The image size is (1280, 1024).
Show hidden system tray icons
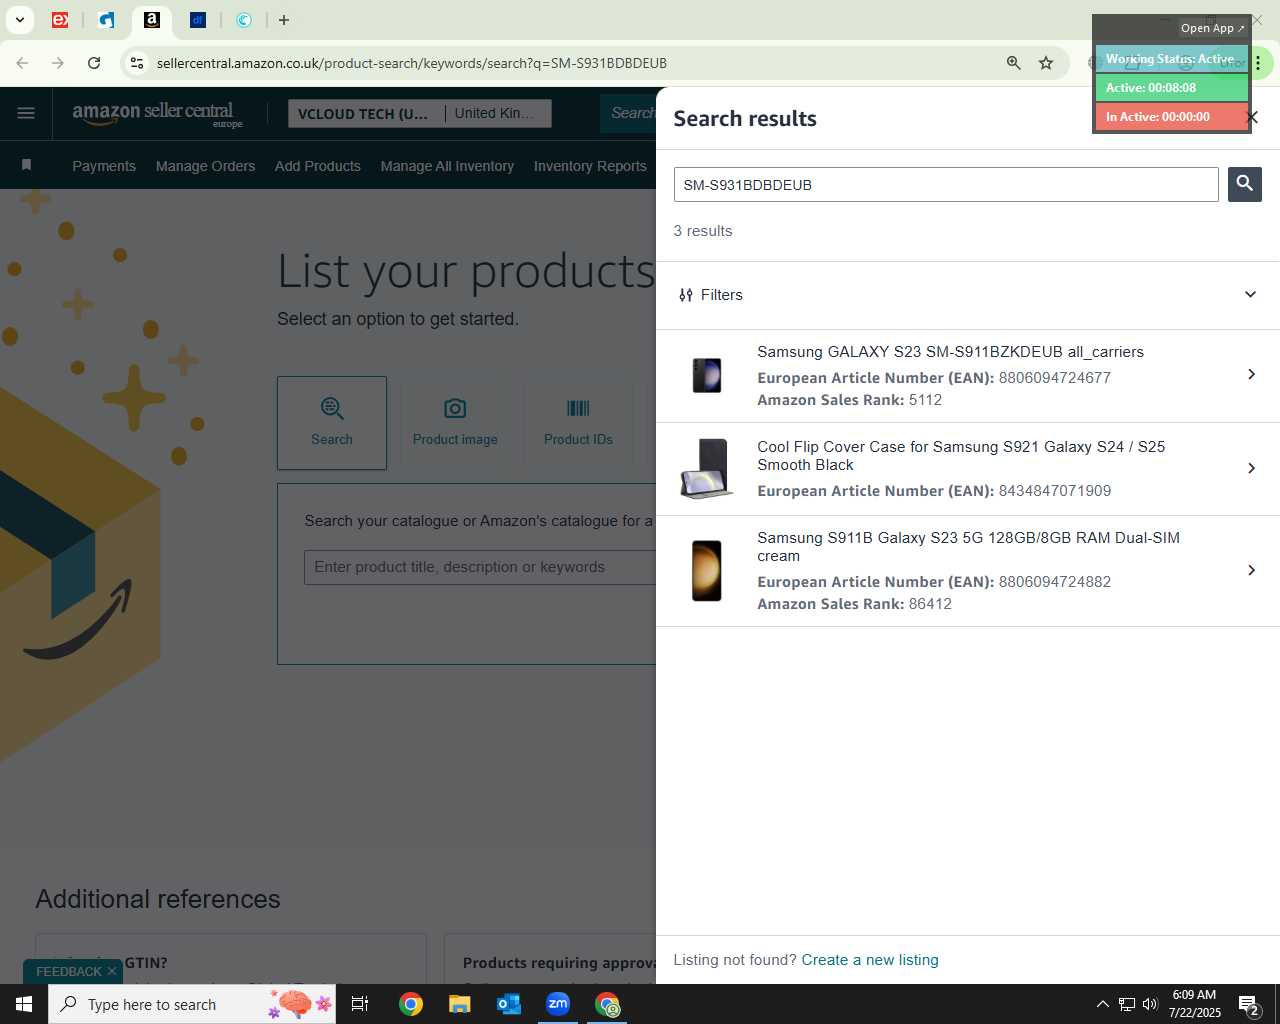[x=1102, y=1004]
